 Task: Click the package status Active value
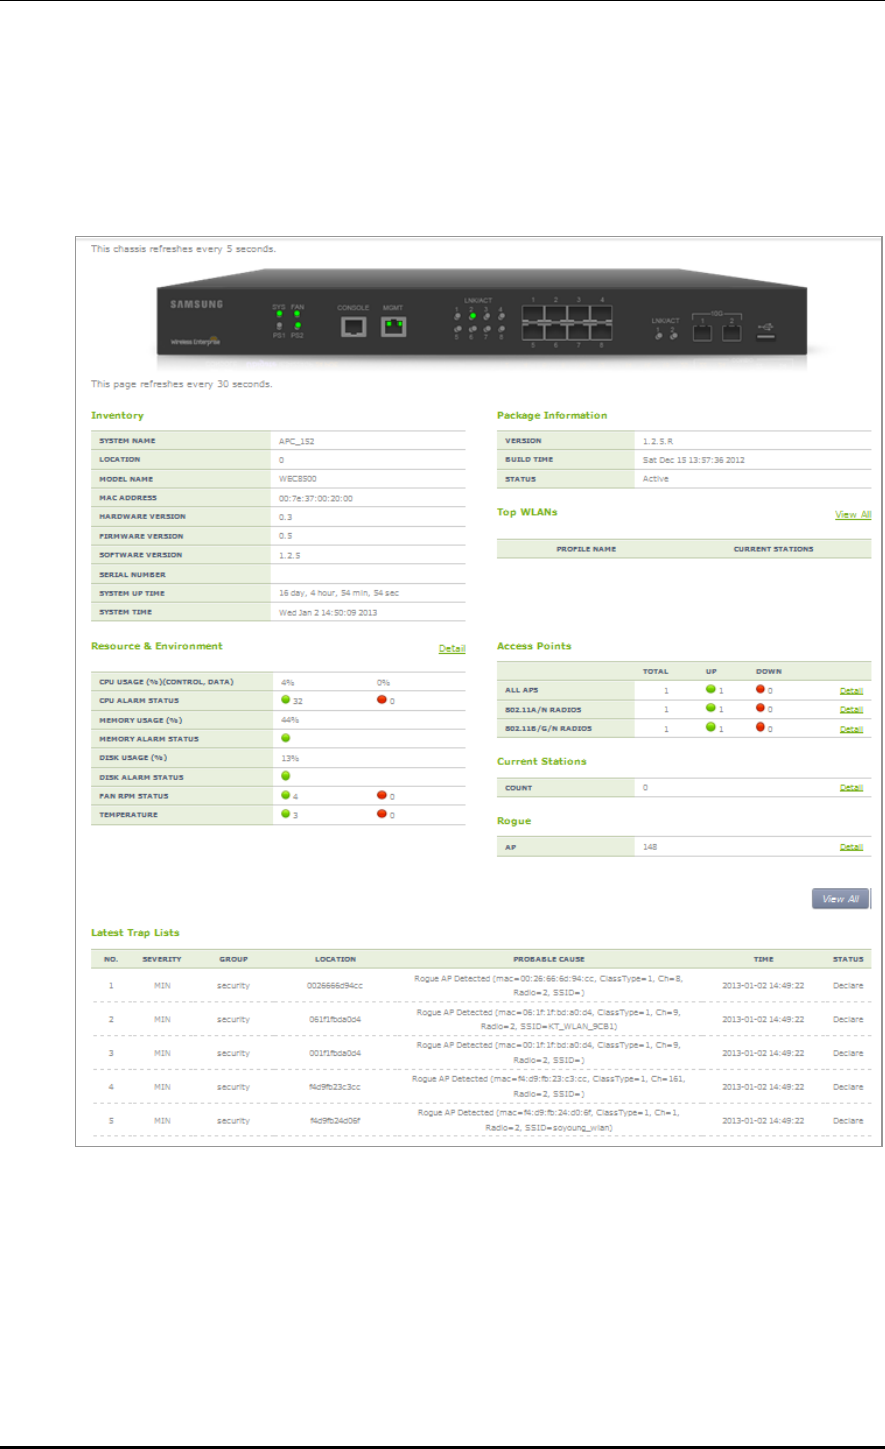(x=656, y=479)
